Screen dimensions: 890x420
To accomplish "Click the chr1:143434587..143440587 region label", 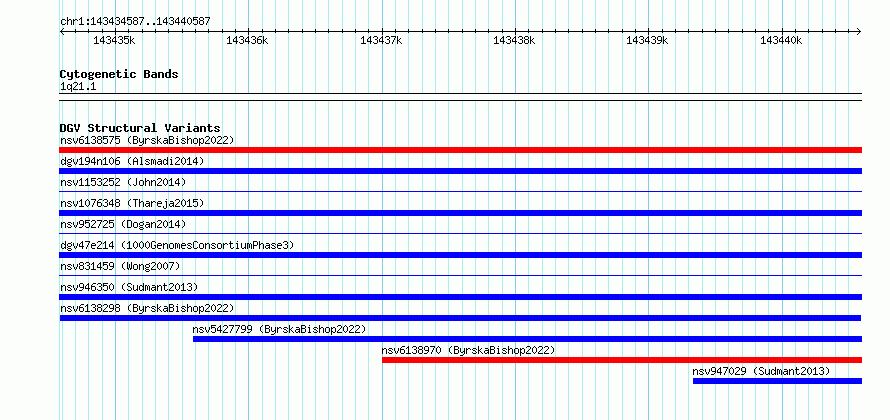I will [135, 21].
